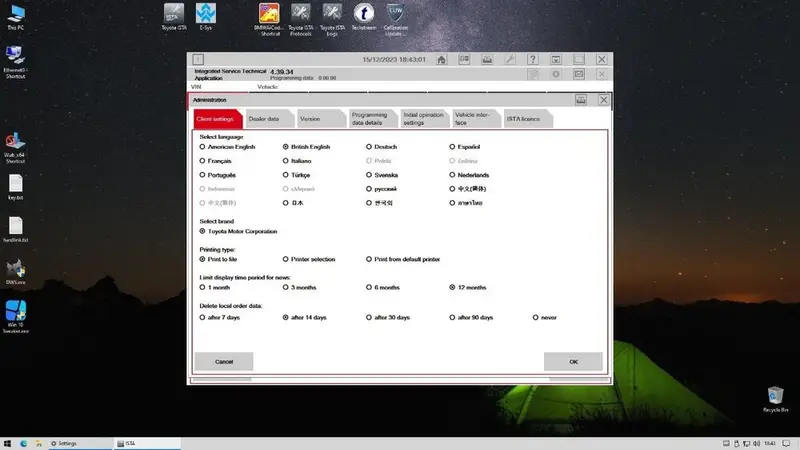Open the Ethernet0 shortcut on the desktop
This screenshot has height=450, width=800.
[x=15, y=62]
